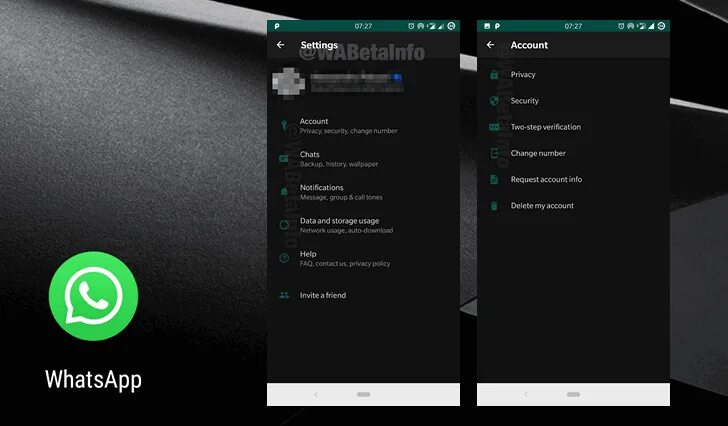Click the Two-step verification icon
The height and width of the screenshot is (426, 728).
click(x=494, y=127)
